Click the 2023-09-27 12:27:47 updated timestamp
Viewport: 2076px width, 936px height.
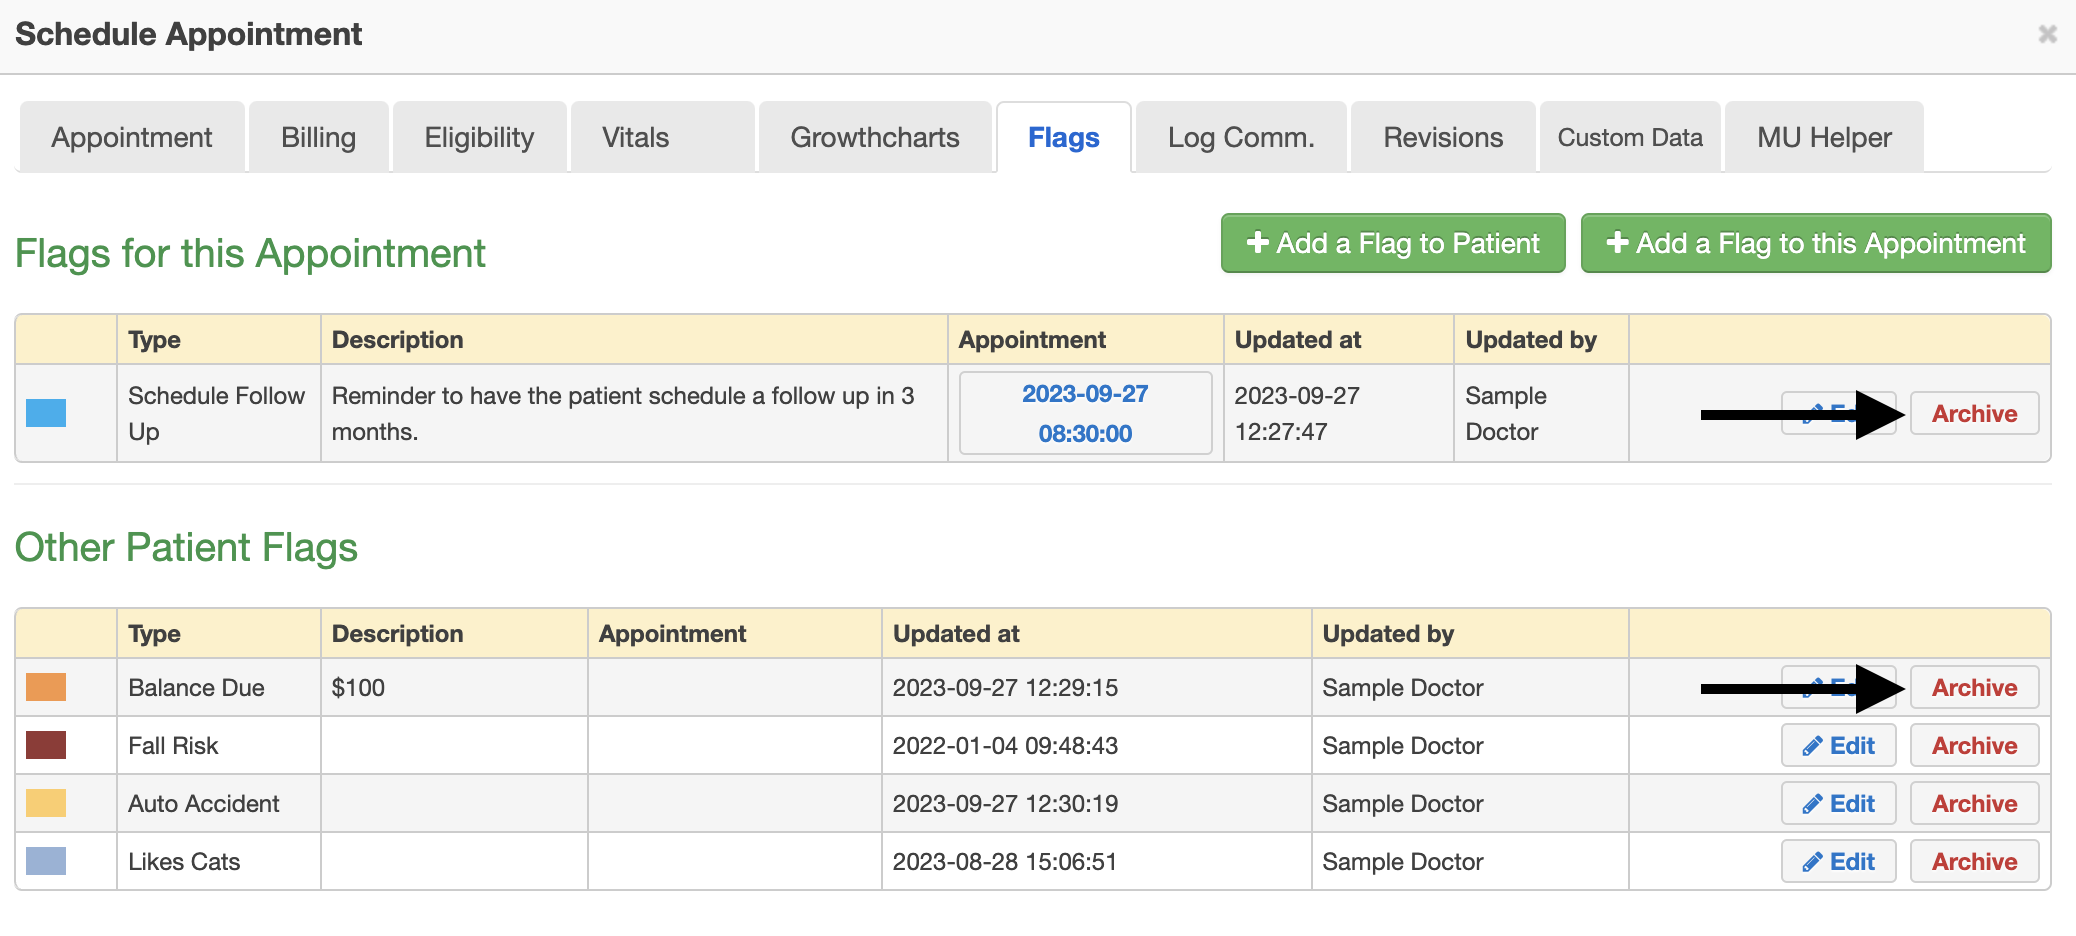[1297, 413]
